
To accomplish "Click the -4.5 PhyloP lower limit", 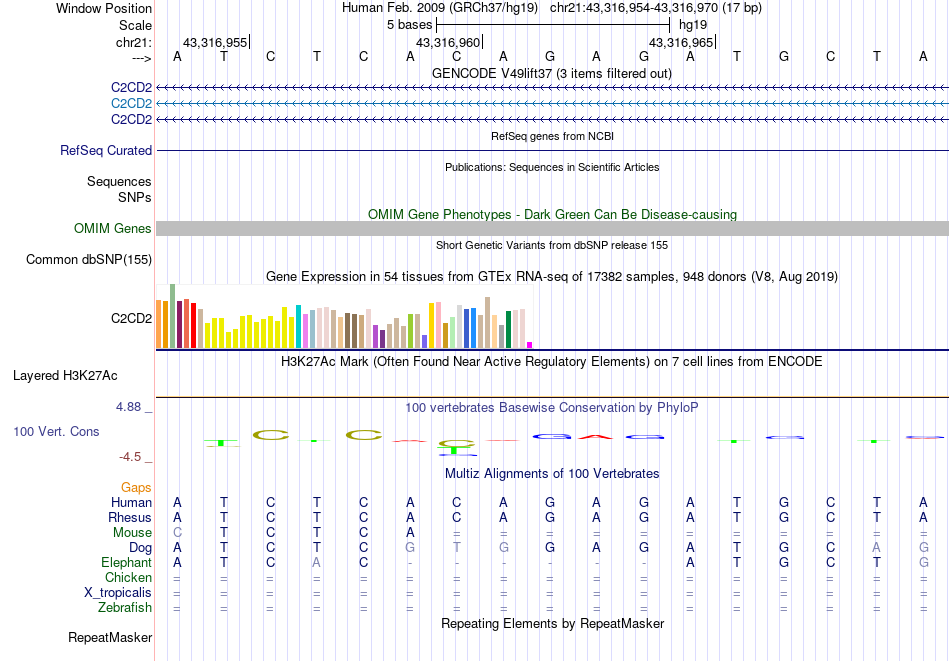I will pyautogui.click(x=130, y=457).
